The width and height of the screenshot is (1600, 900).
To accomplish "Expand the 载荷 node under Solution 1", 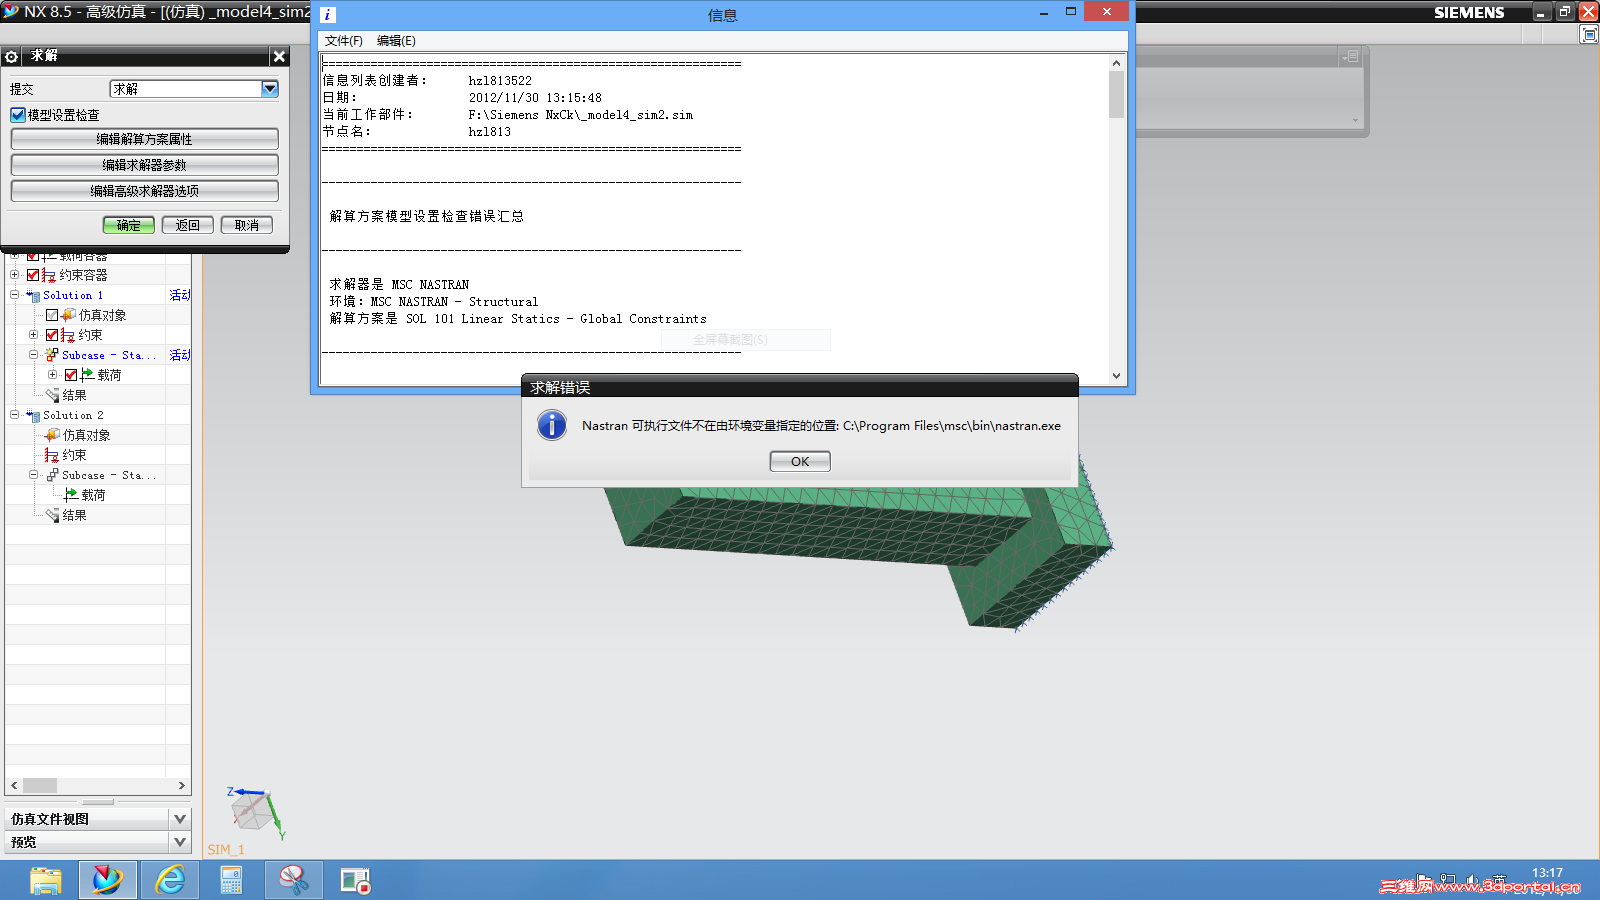I will click(x=53, y=375).
